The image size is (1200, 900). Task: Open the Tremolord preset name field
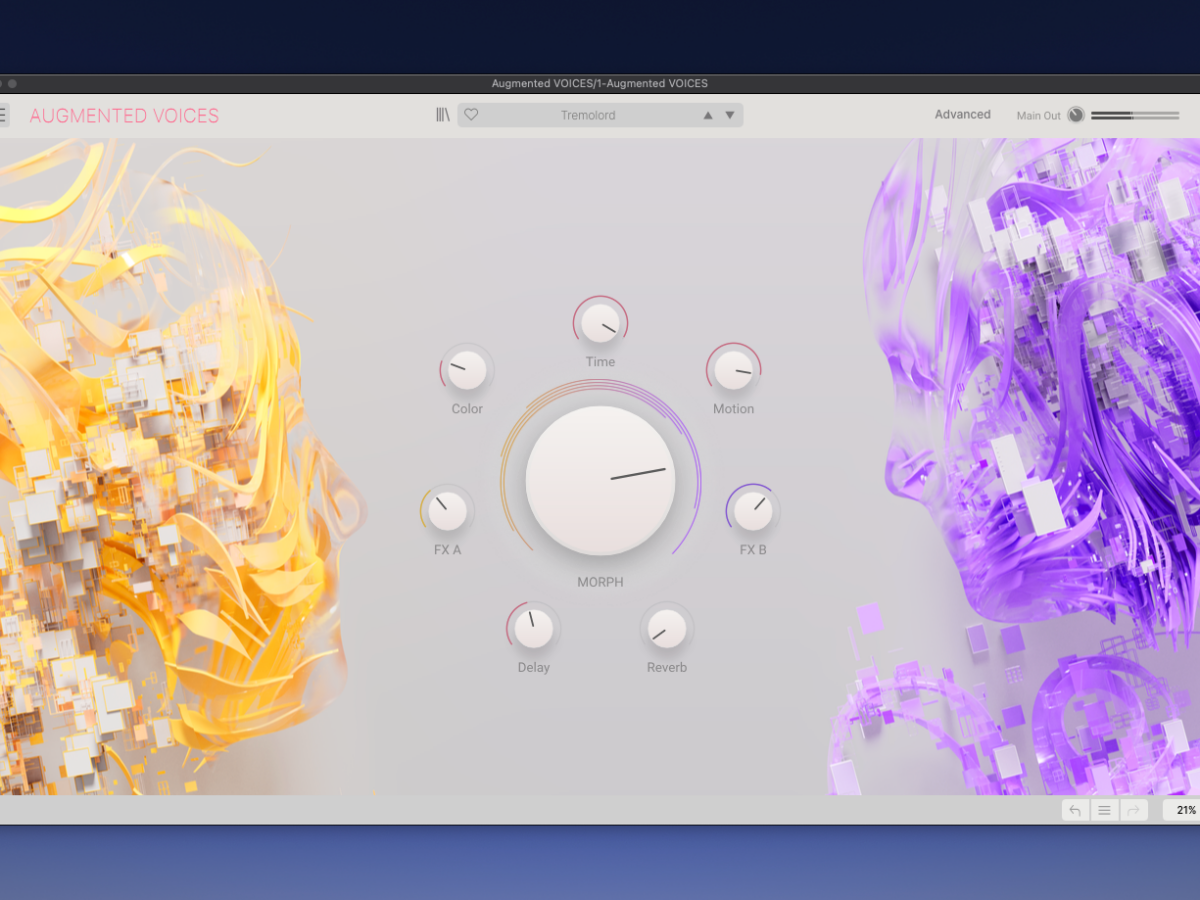[588, 115]
